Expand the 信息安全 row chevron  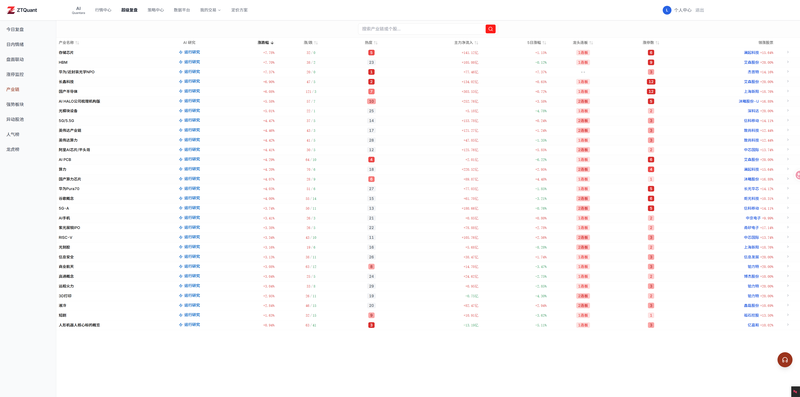[x=787, y=257]
